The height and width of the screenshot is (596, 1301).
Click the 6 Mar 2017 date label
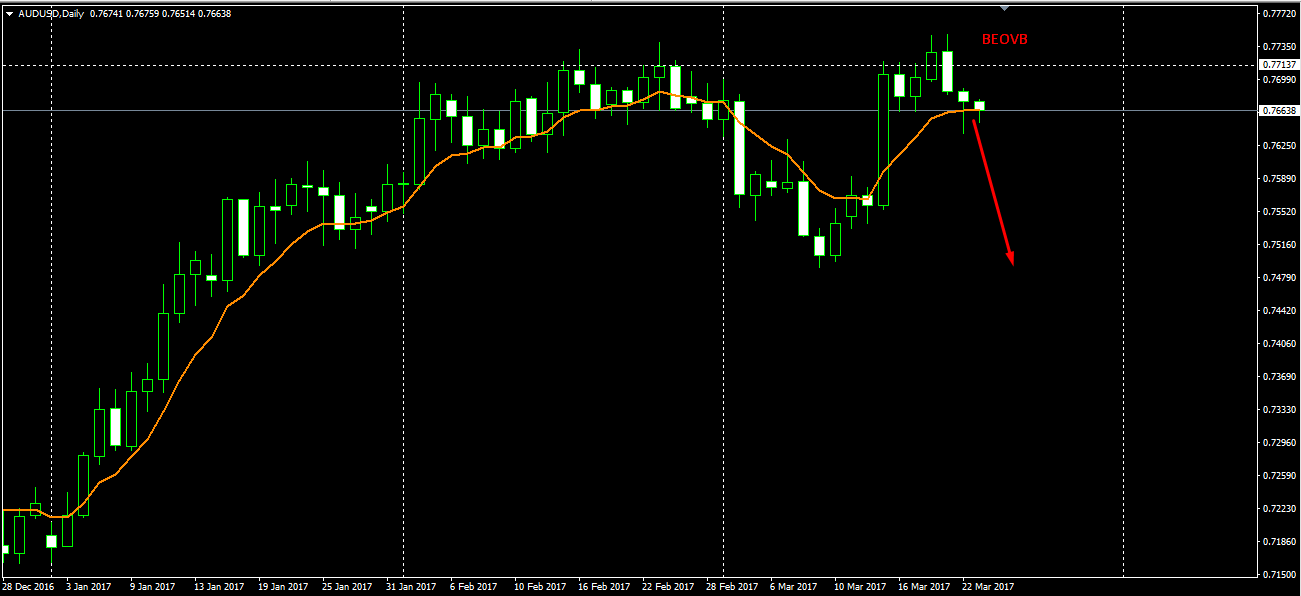[794, 588]
